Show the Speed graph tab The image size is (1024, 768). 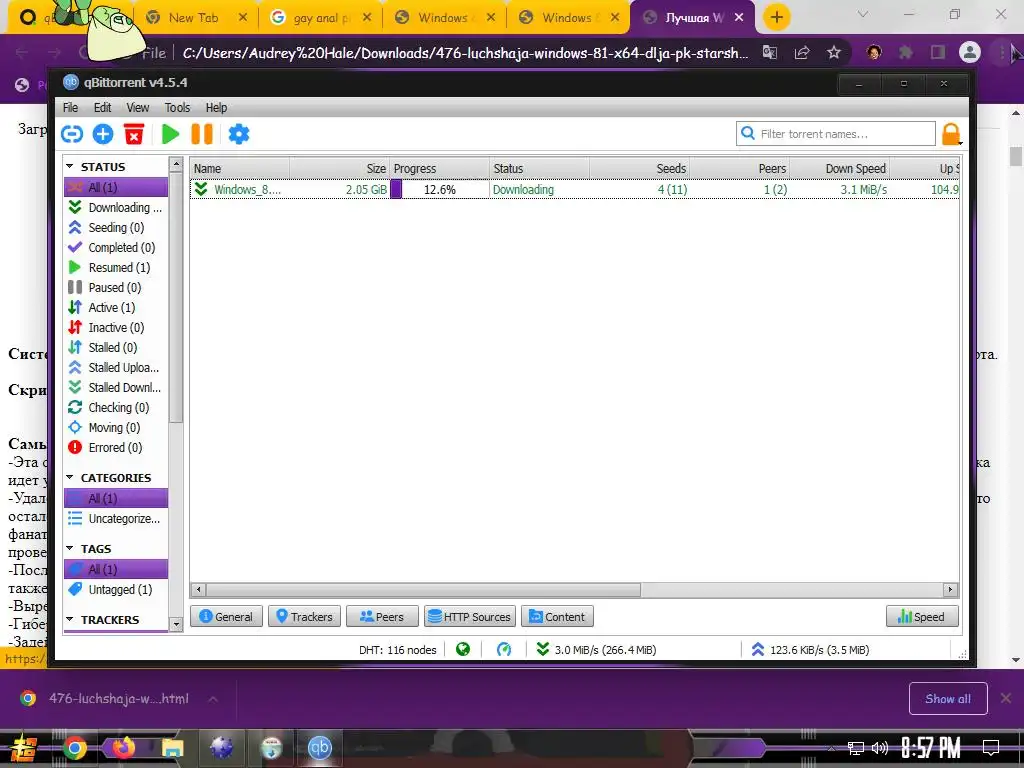point(922,616)
